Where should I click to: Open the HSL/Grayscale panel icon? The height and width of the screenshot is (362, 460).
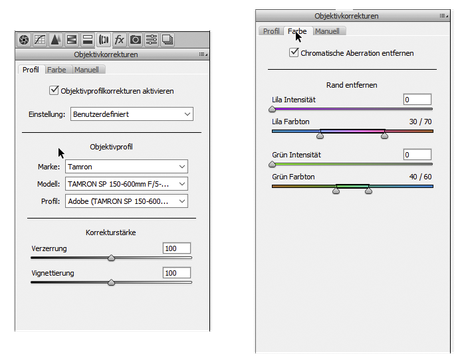click(72, 40)
